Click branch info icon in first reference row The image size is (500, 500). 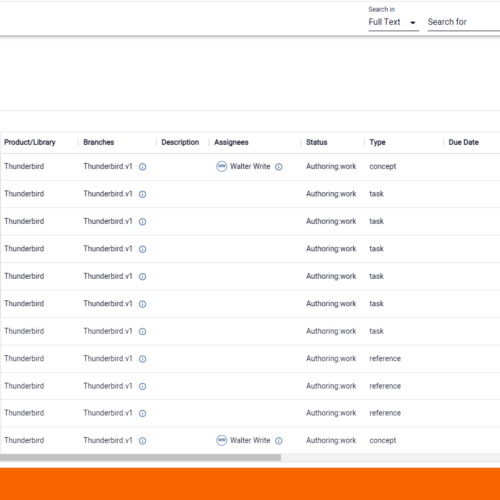click(142, 359)
